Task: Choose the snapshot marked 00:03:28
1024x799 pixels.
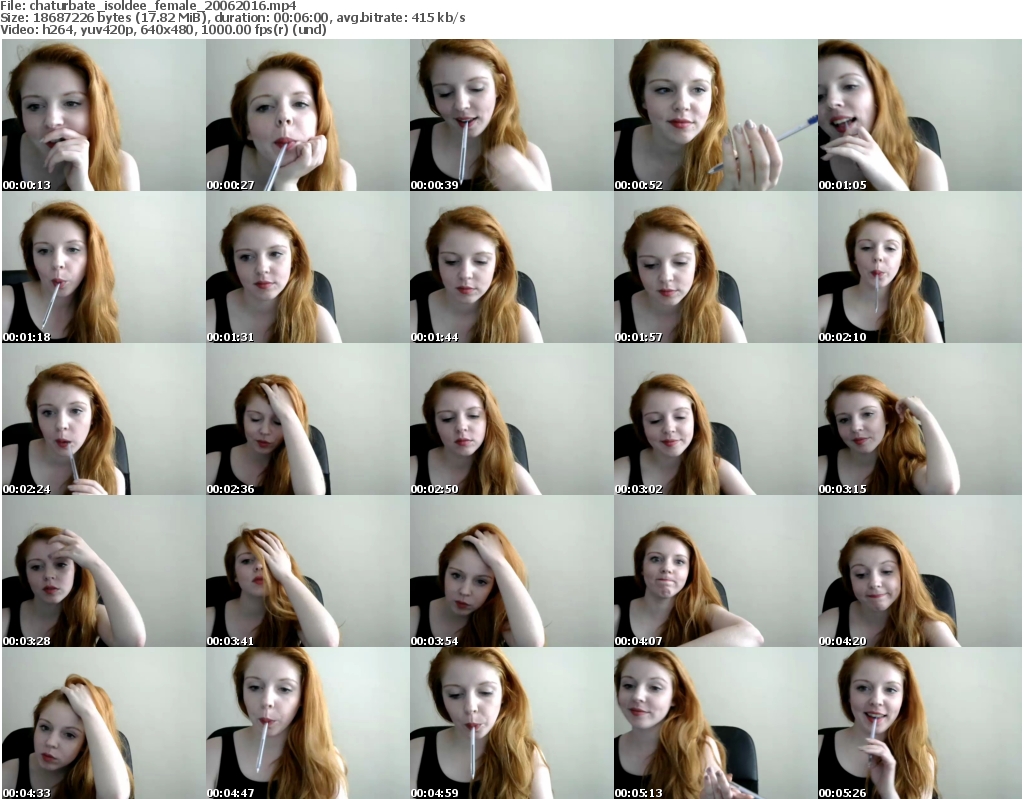Action: 103,572
